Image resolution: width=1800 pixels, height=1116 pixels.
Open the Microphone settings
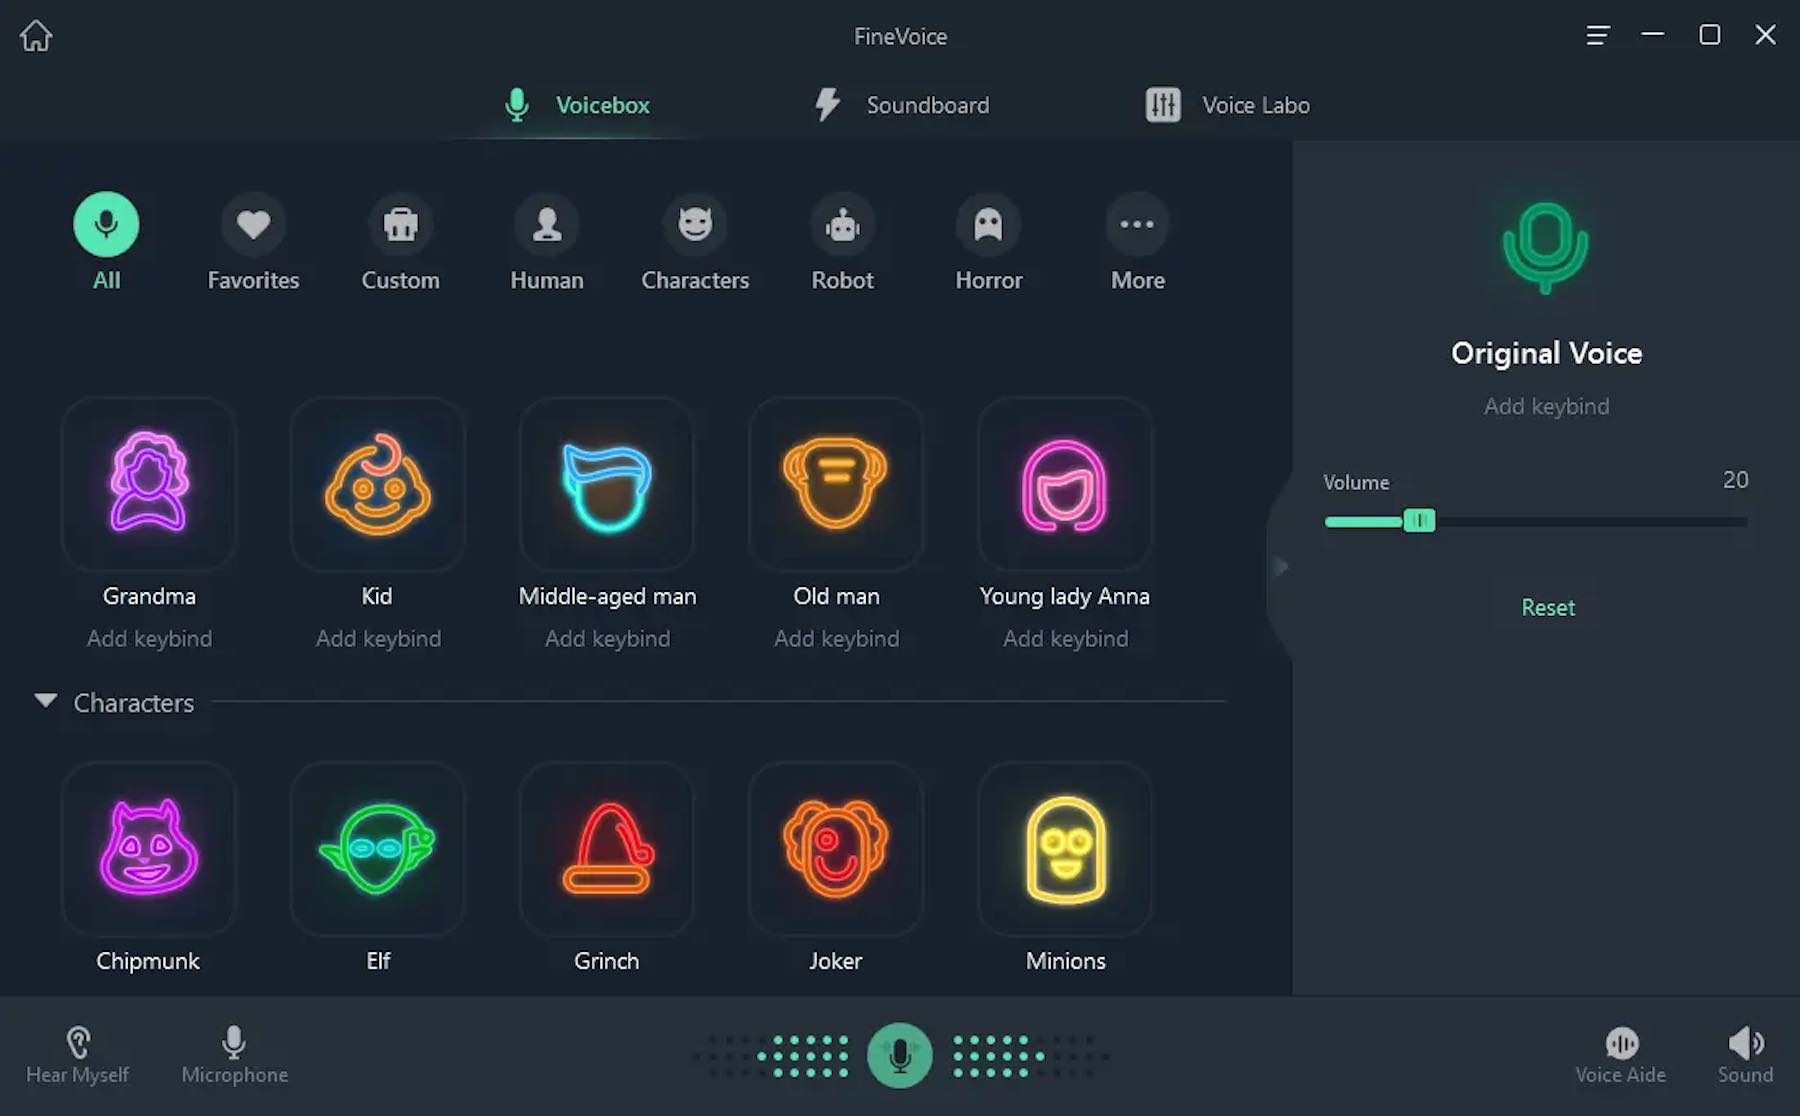234,1053
